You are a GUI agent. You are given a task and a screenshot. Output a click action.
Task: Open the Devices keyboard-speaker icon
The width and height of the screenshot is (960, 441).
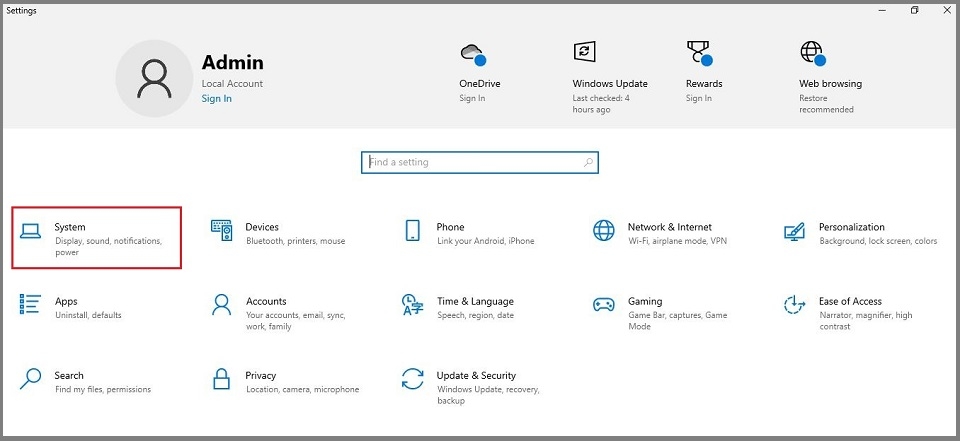[x=222, y=230]
